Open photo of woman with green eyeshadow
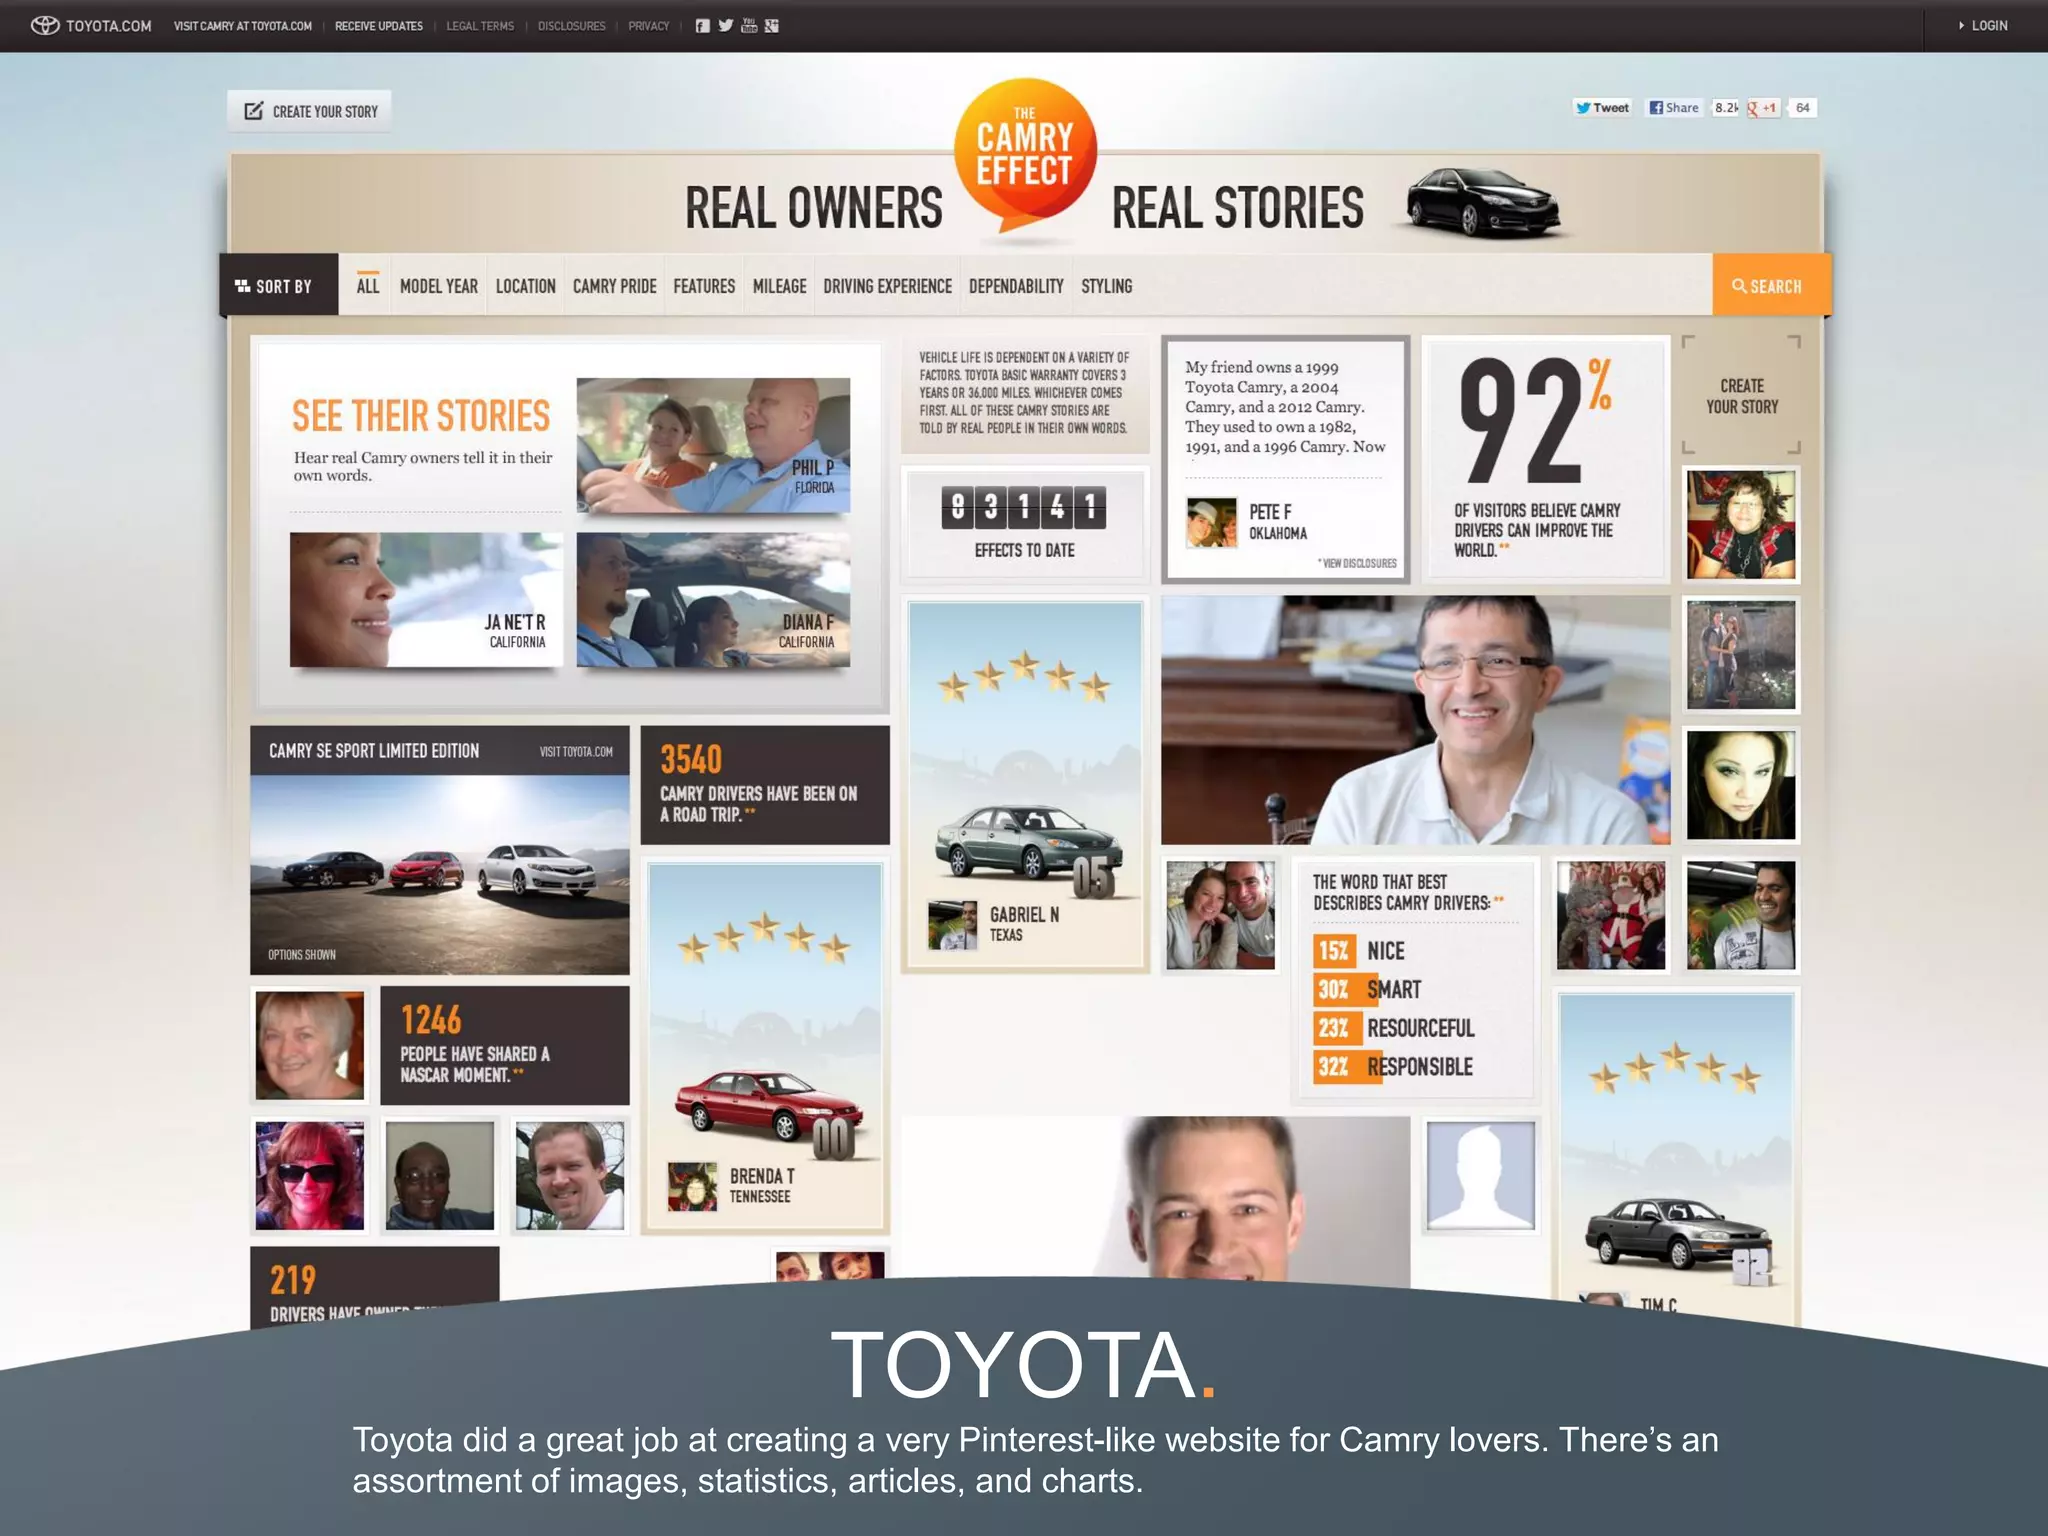 [1741, 785]
